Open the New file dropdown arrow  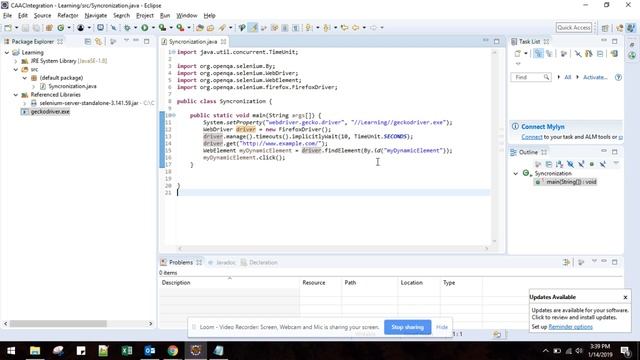pyautogui.click(x=16, y=28)
